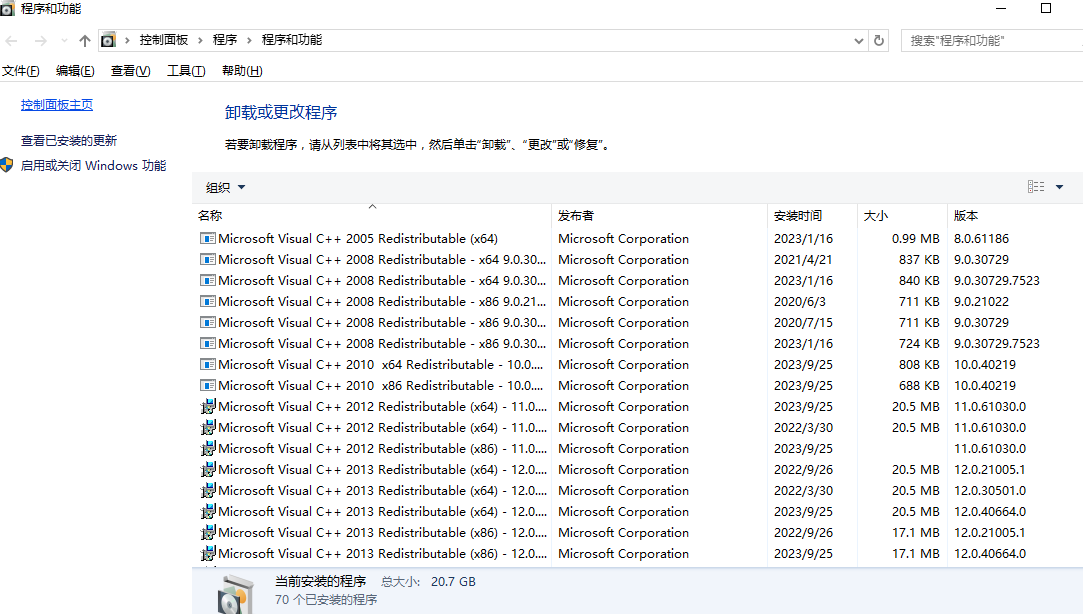Open the view options dropdown arrow

pyautogui.click(x=1062, y=186)
